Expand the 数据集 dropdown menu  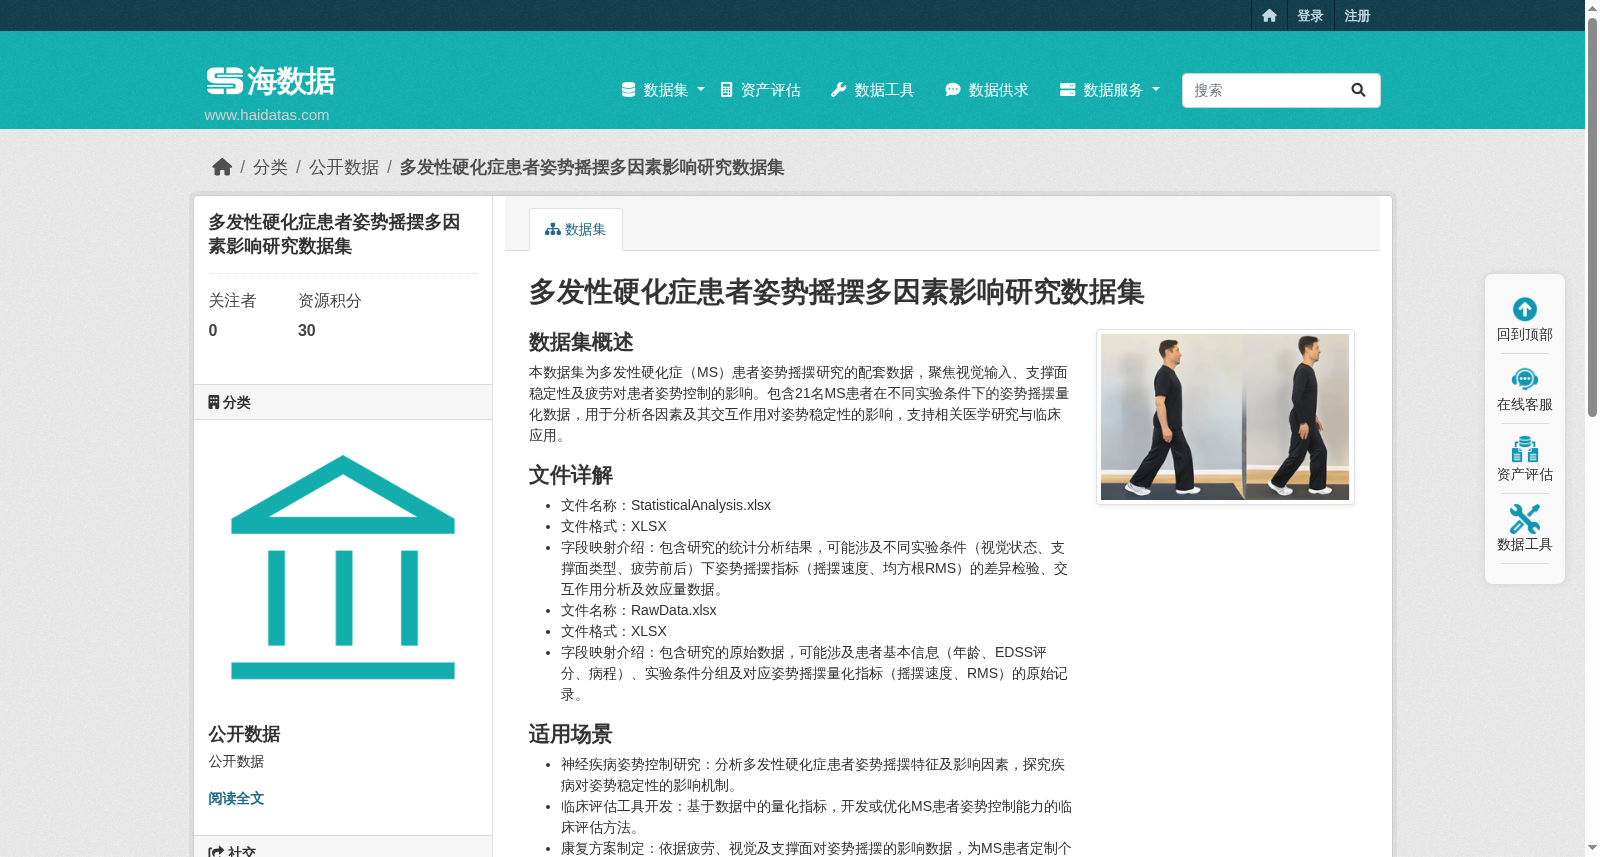[663, 90]
